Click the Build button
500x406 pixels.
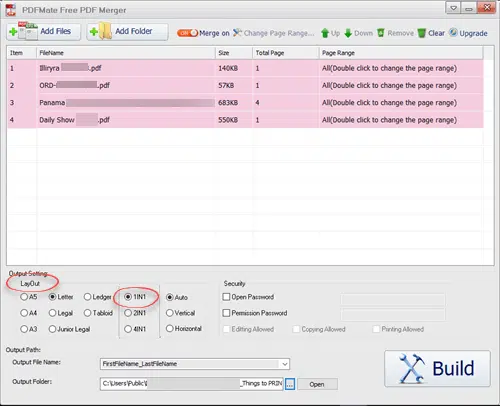(x=437, y=368)
